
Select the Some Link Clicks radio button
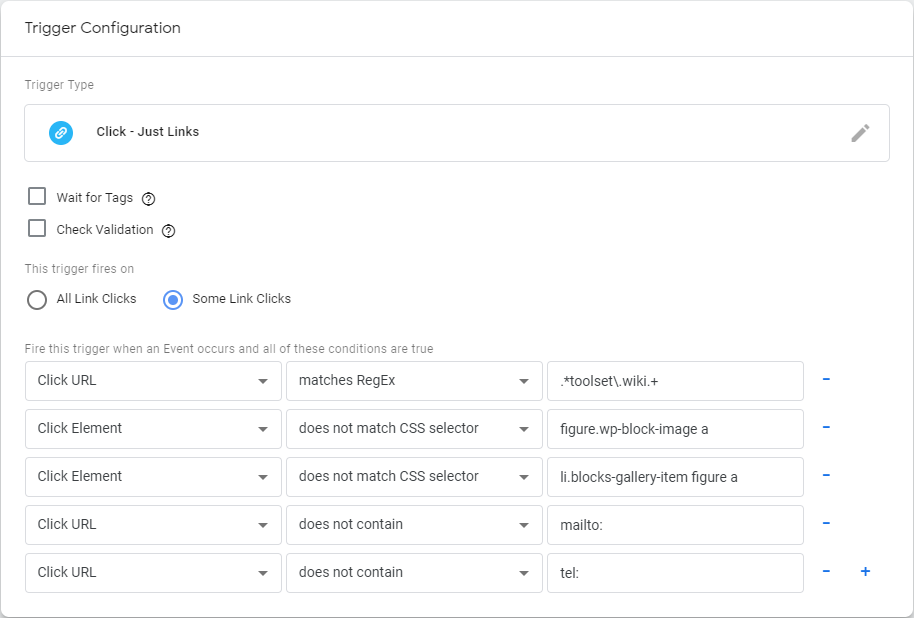click(x=173, y=300)
